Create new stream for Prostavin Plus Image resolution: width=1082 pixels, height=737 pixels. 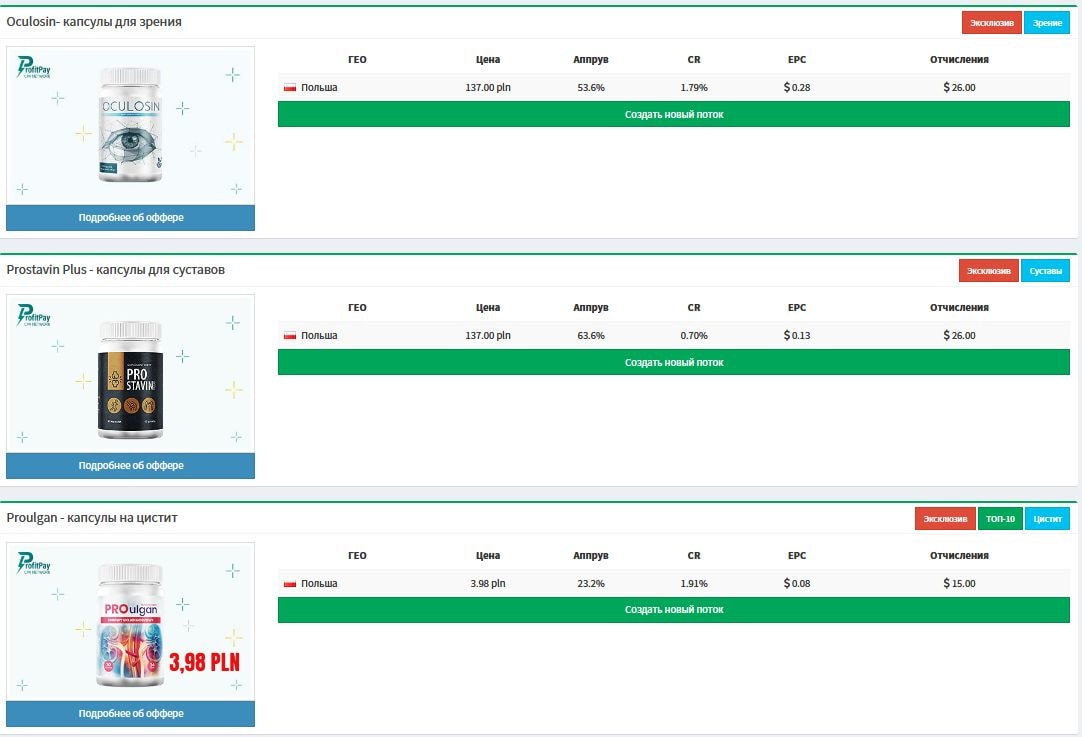click(673, 362)
